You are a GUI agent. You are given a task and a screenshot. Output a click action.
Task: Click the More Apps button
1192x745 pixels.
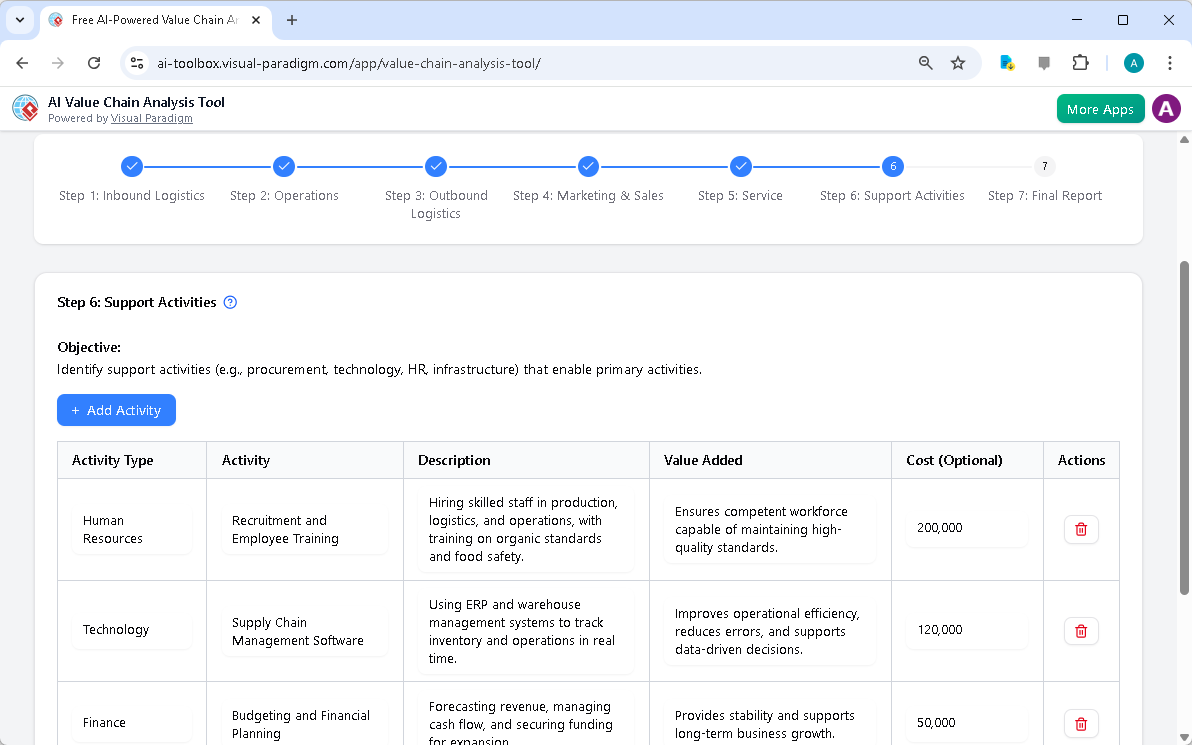point(1100,108)
